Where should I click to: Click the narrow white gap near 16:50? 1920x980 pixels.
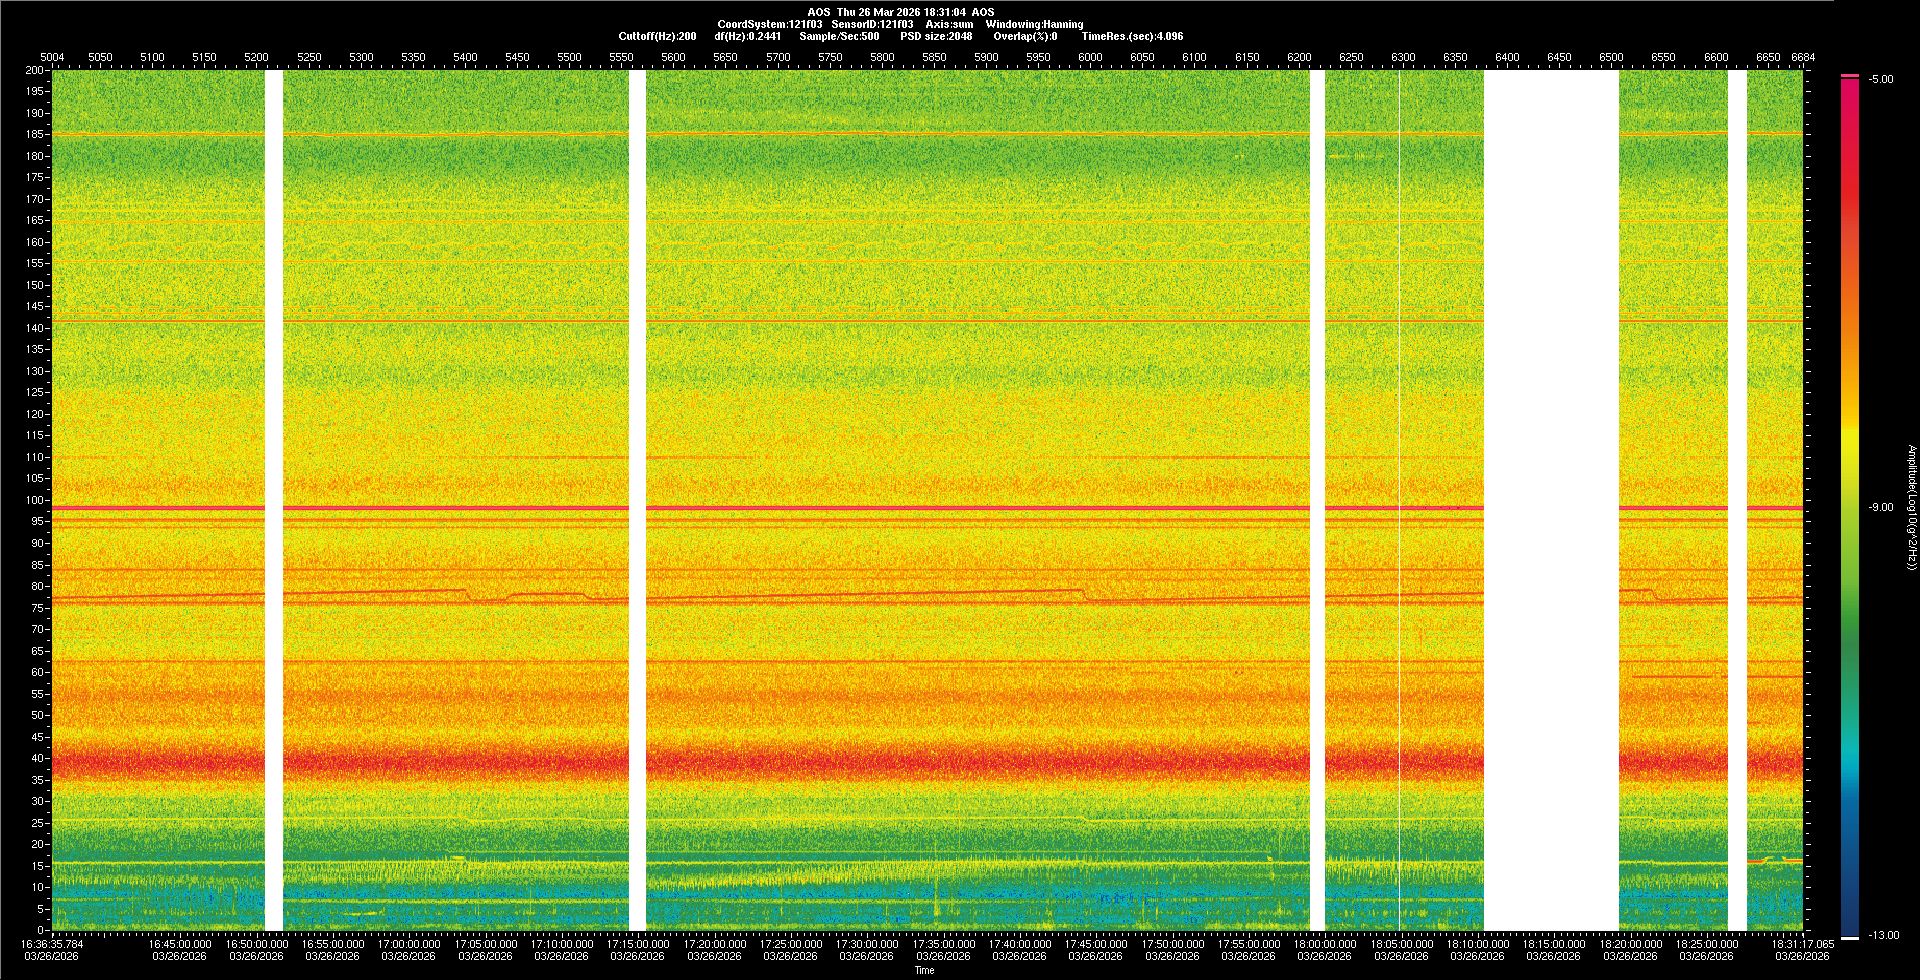[273, 500]
